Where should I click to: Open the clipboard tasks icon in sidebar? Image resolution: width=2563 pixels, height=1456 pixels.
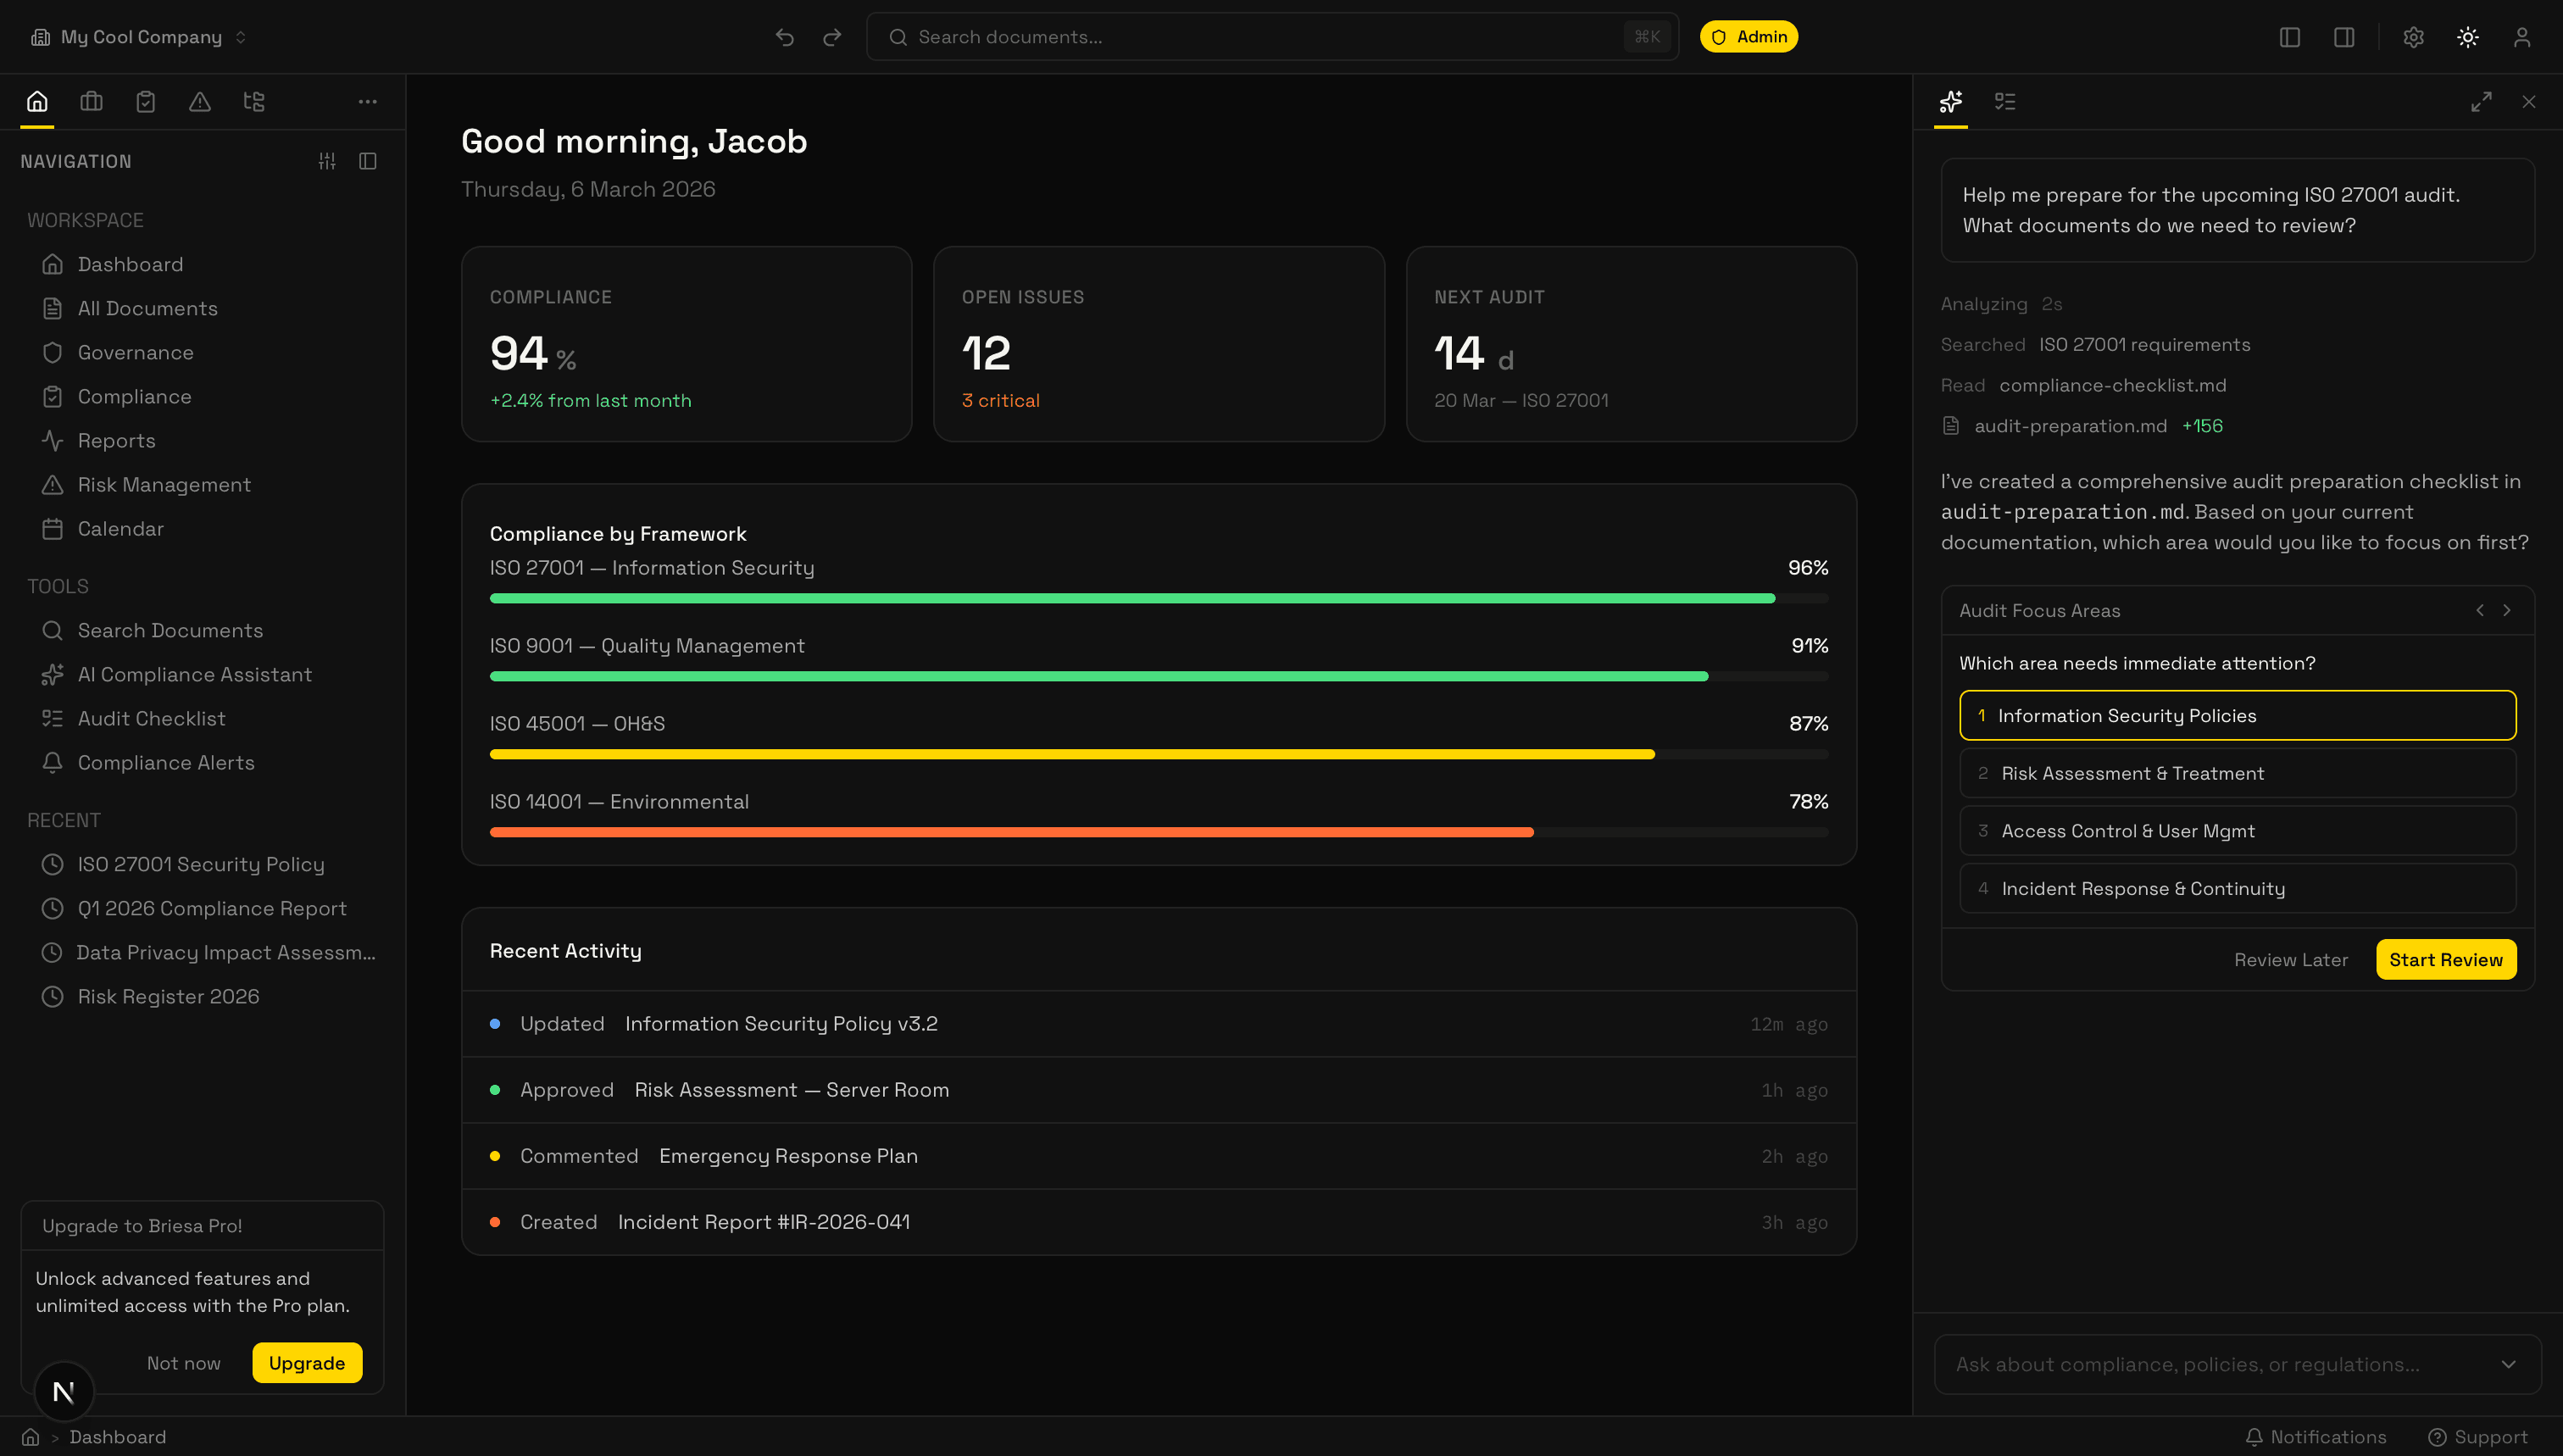click(145, 101)
